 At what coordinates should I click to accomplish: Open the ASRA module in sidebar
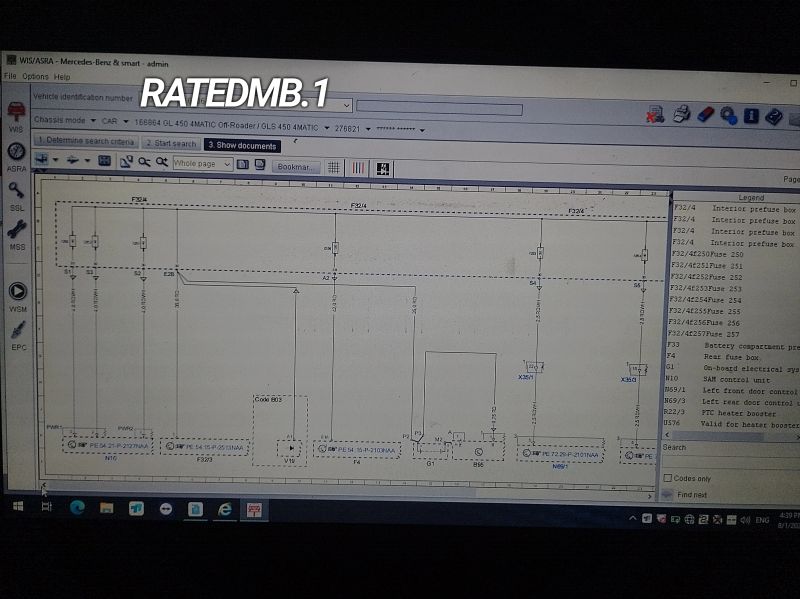16,156
